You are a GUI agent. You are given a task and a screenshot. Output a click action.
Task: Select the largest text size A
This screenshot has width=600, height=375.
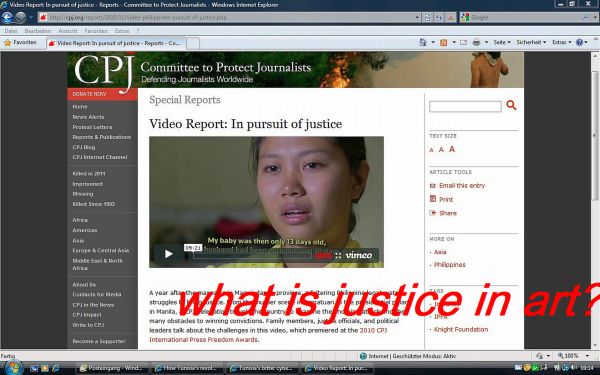pyautogui.click(x=452, y=149)
